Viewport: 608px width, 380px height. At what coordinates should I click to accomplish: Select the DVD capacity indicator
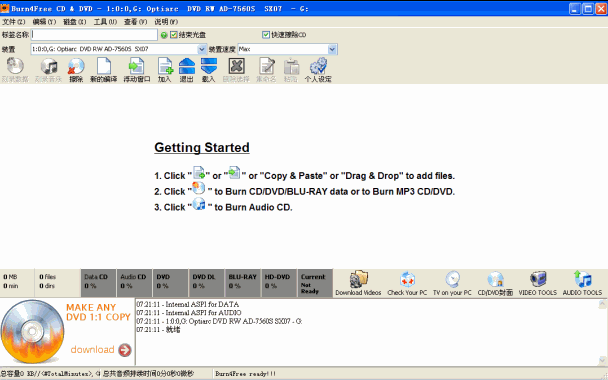(x=170, y=283)
